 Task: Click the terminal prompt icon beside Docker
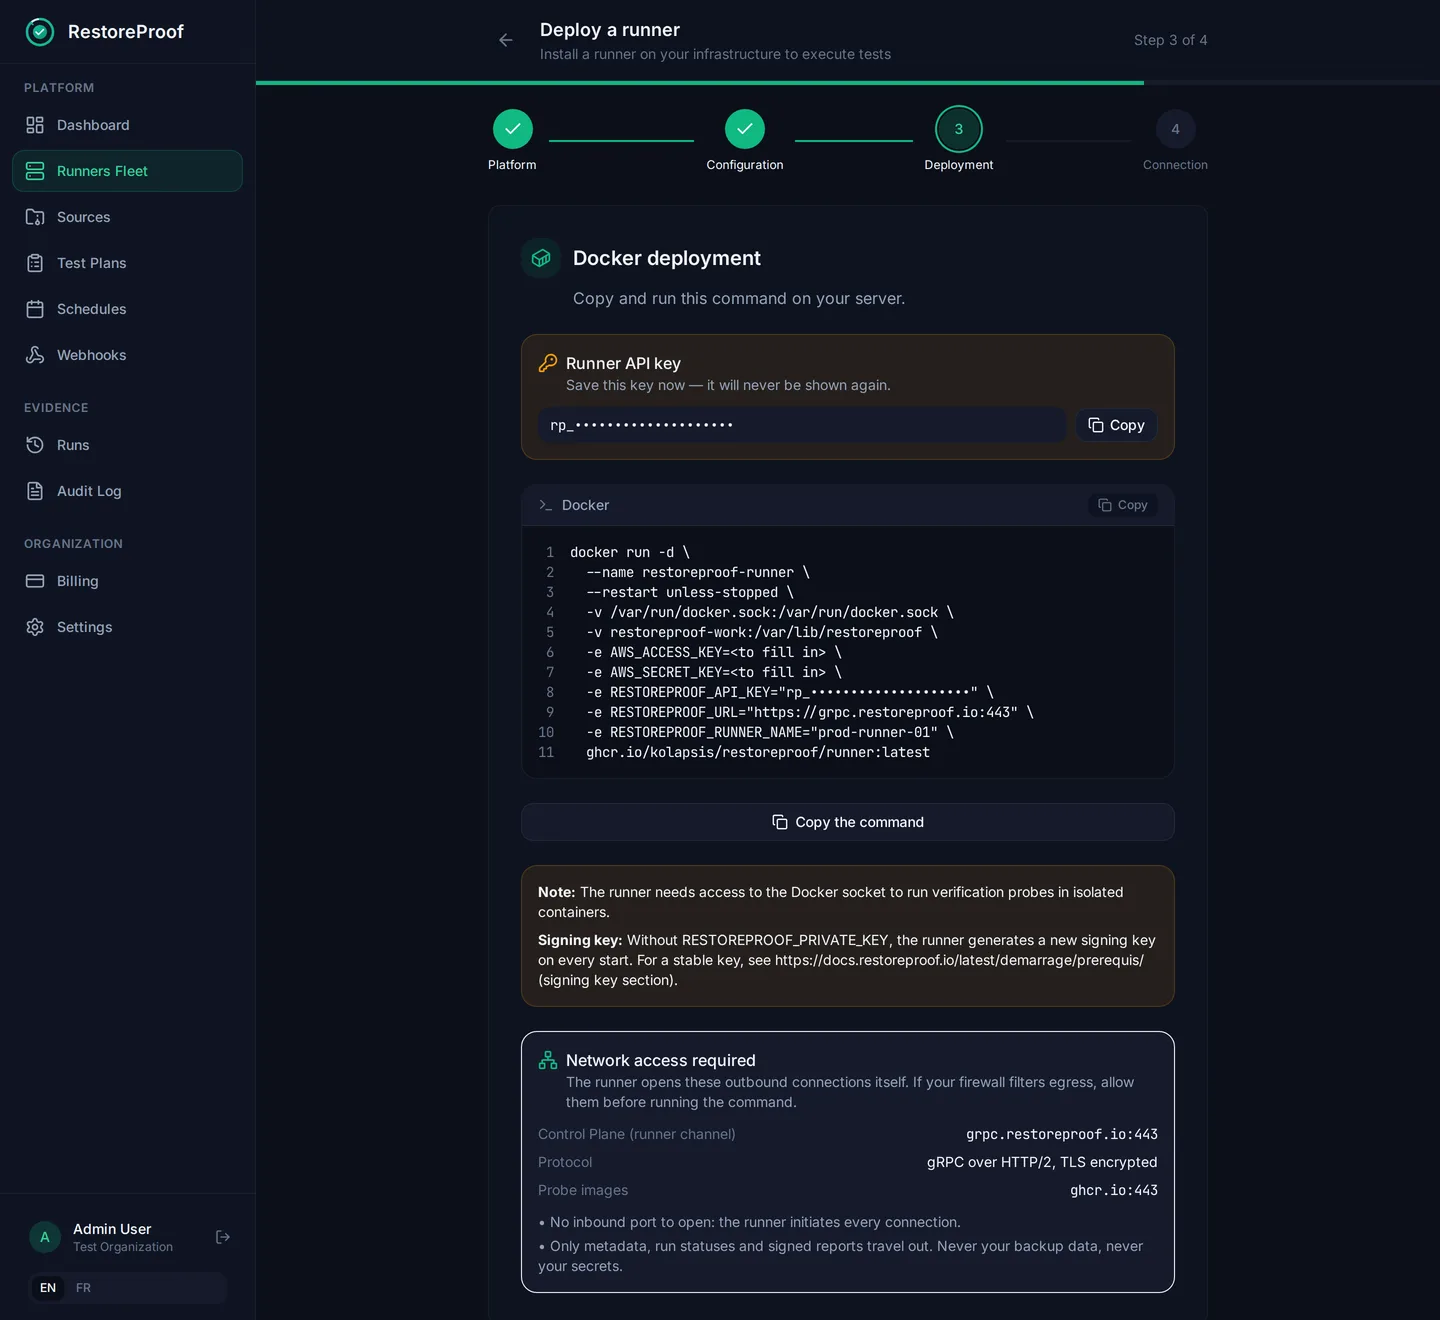545,505
